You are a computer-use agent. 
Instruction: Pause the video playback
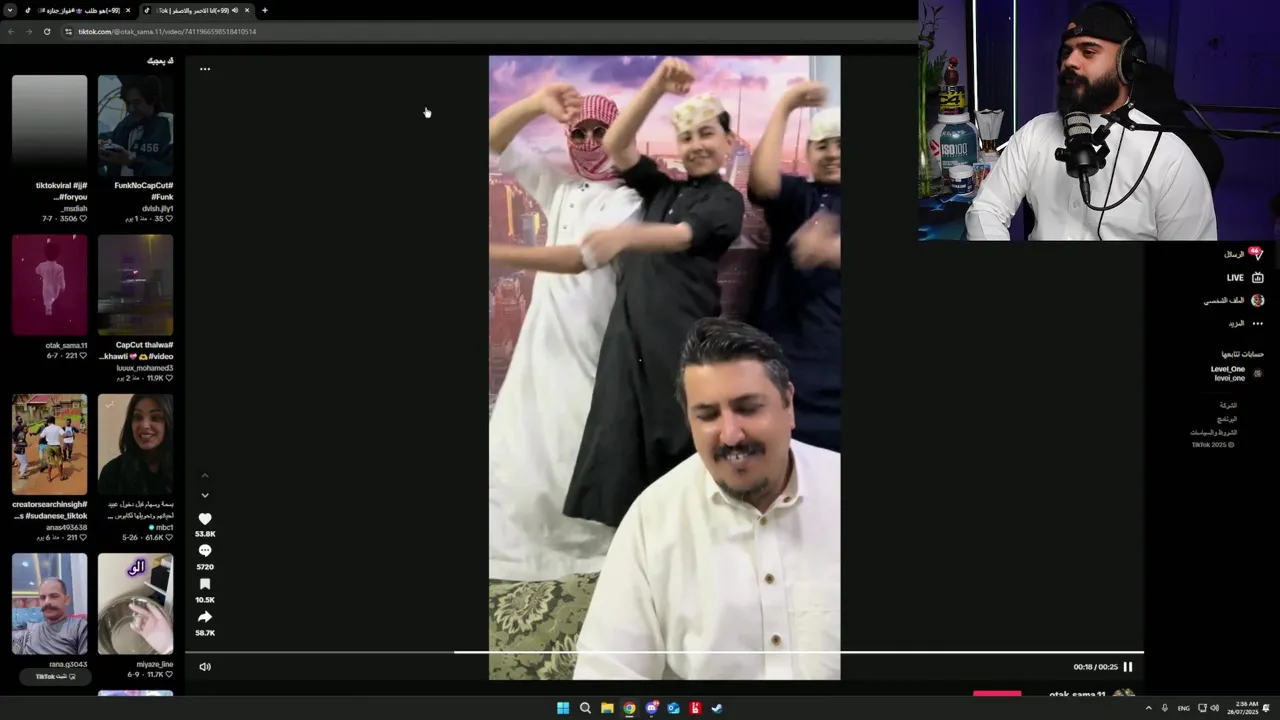click(1128, 667)
